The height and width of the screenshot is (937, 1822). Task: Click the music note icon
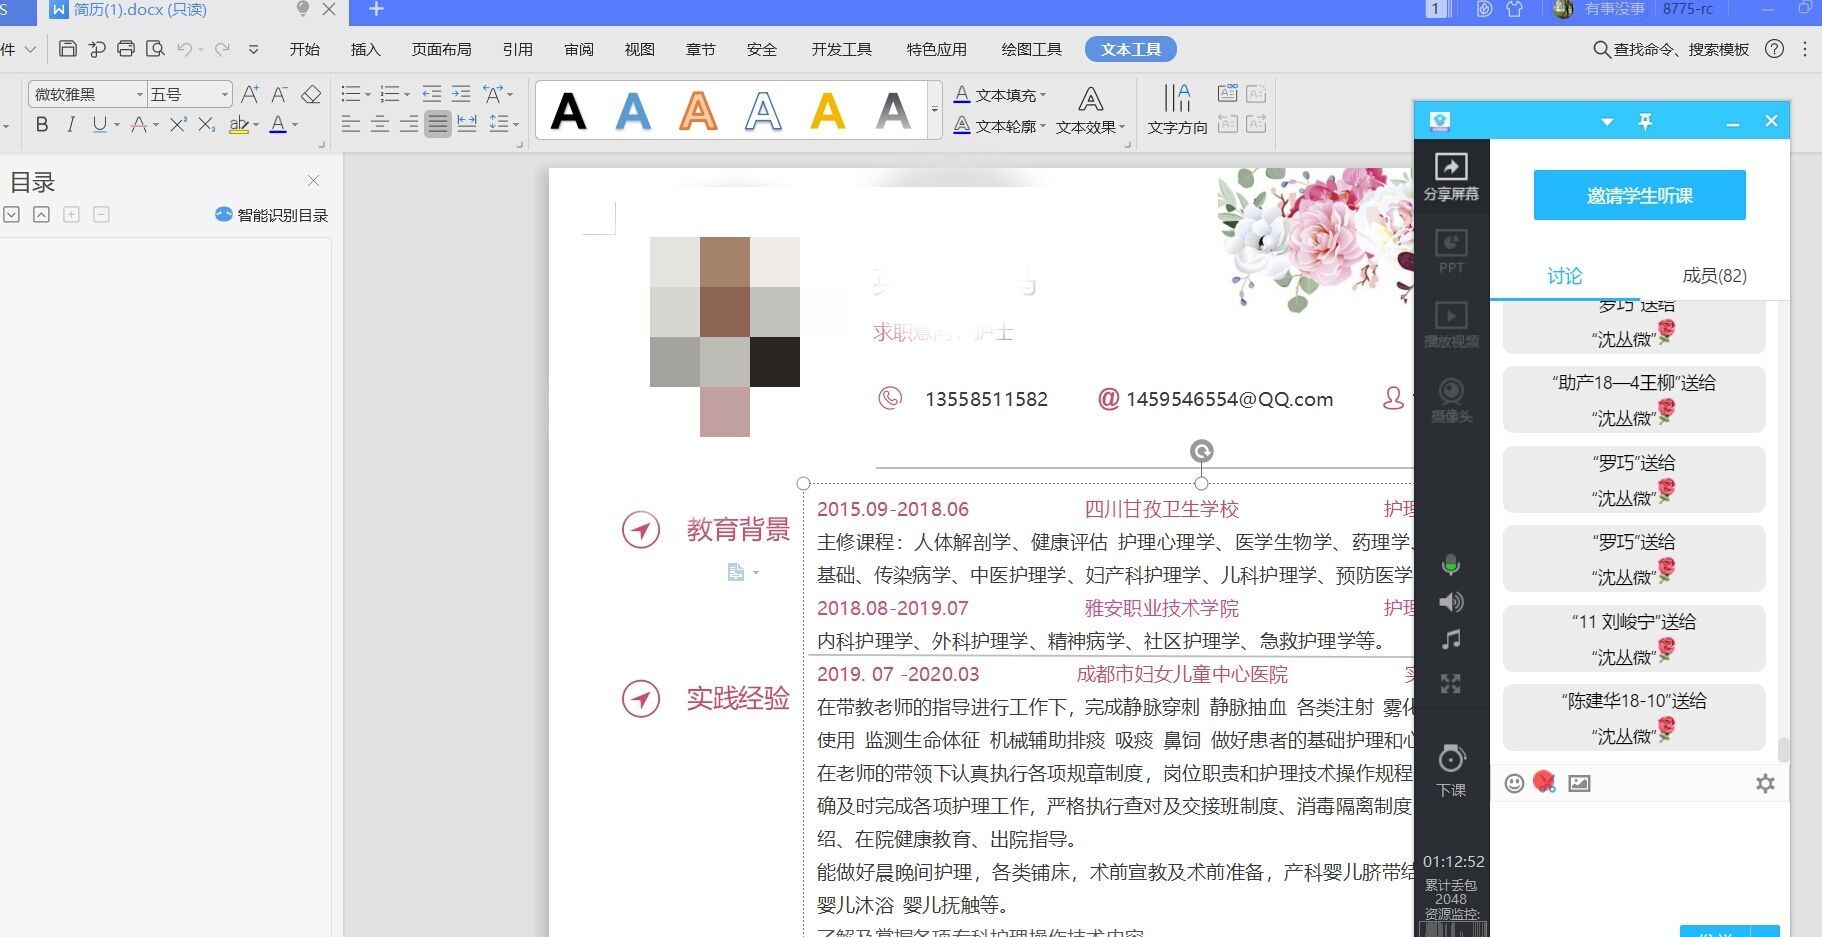pos(1451,640)
